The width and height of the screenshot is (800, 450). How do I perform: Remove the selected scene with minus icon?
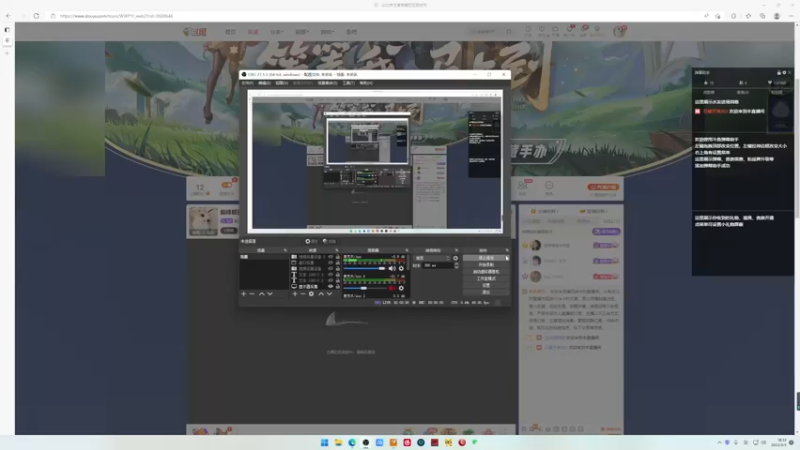(252, 294)
